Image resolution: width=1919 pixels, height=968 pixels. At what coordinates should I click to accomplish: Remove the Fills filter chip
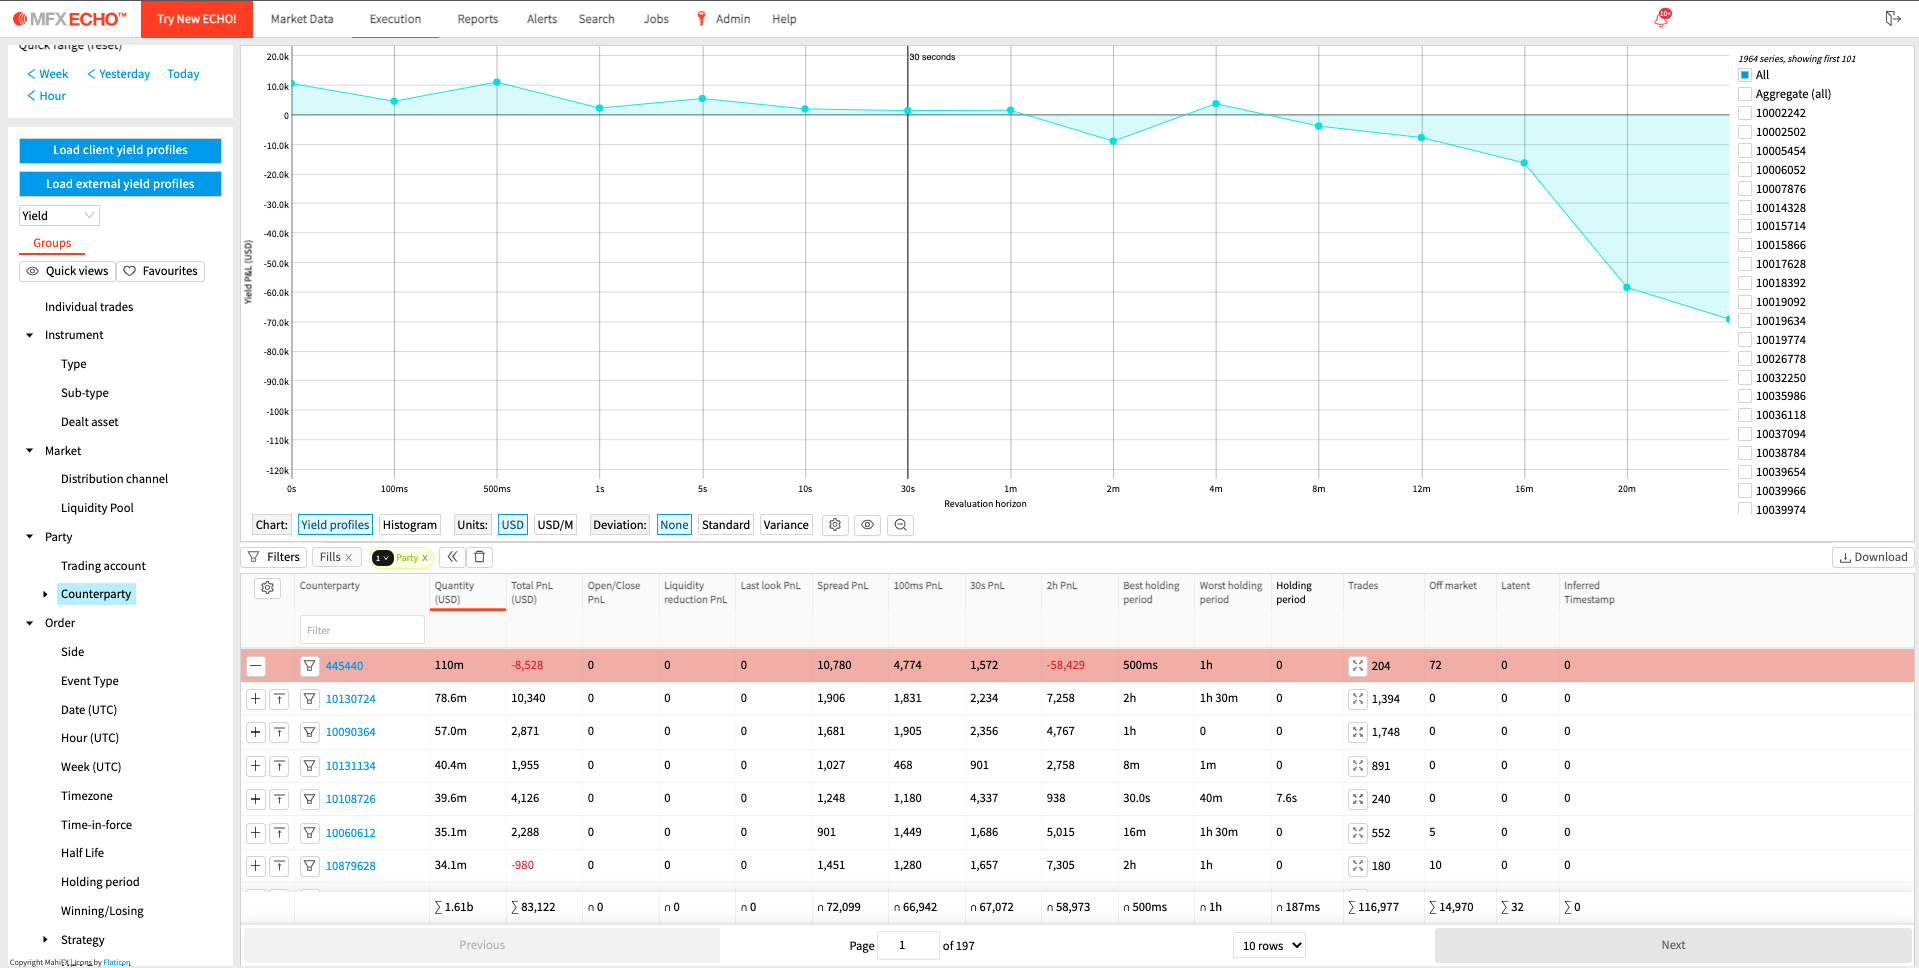[349, 558]
